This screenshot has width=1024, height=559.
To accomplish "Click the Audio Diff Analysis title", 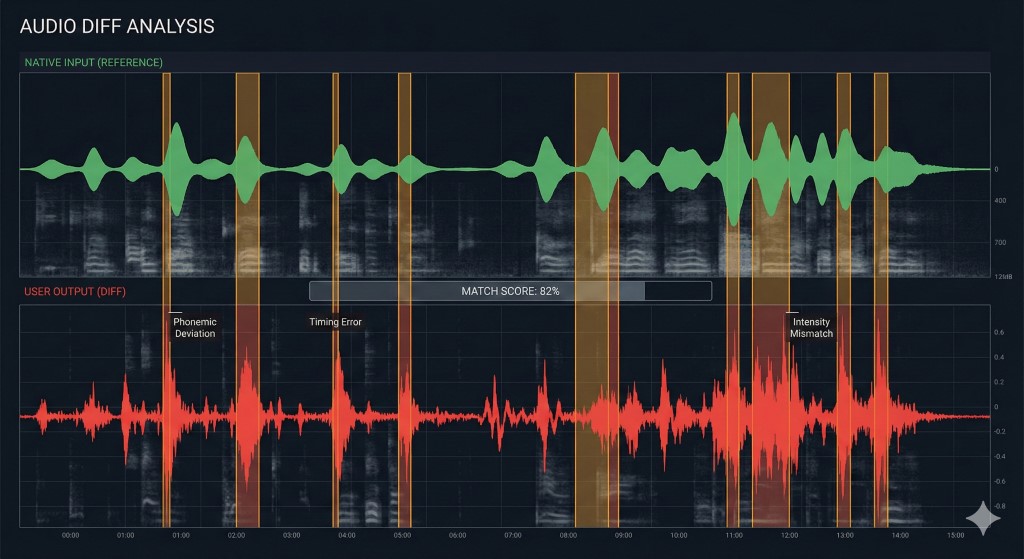I will tap(117, 26).
